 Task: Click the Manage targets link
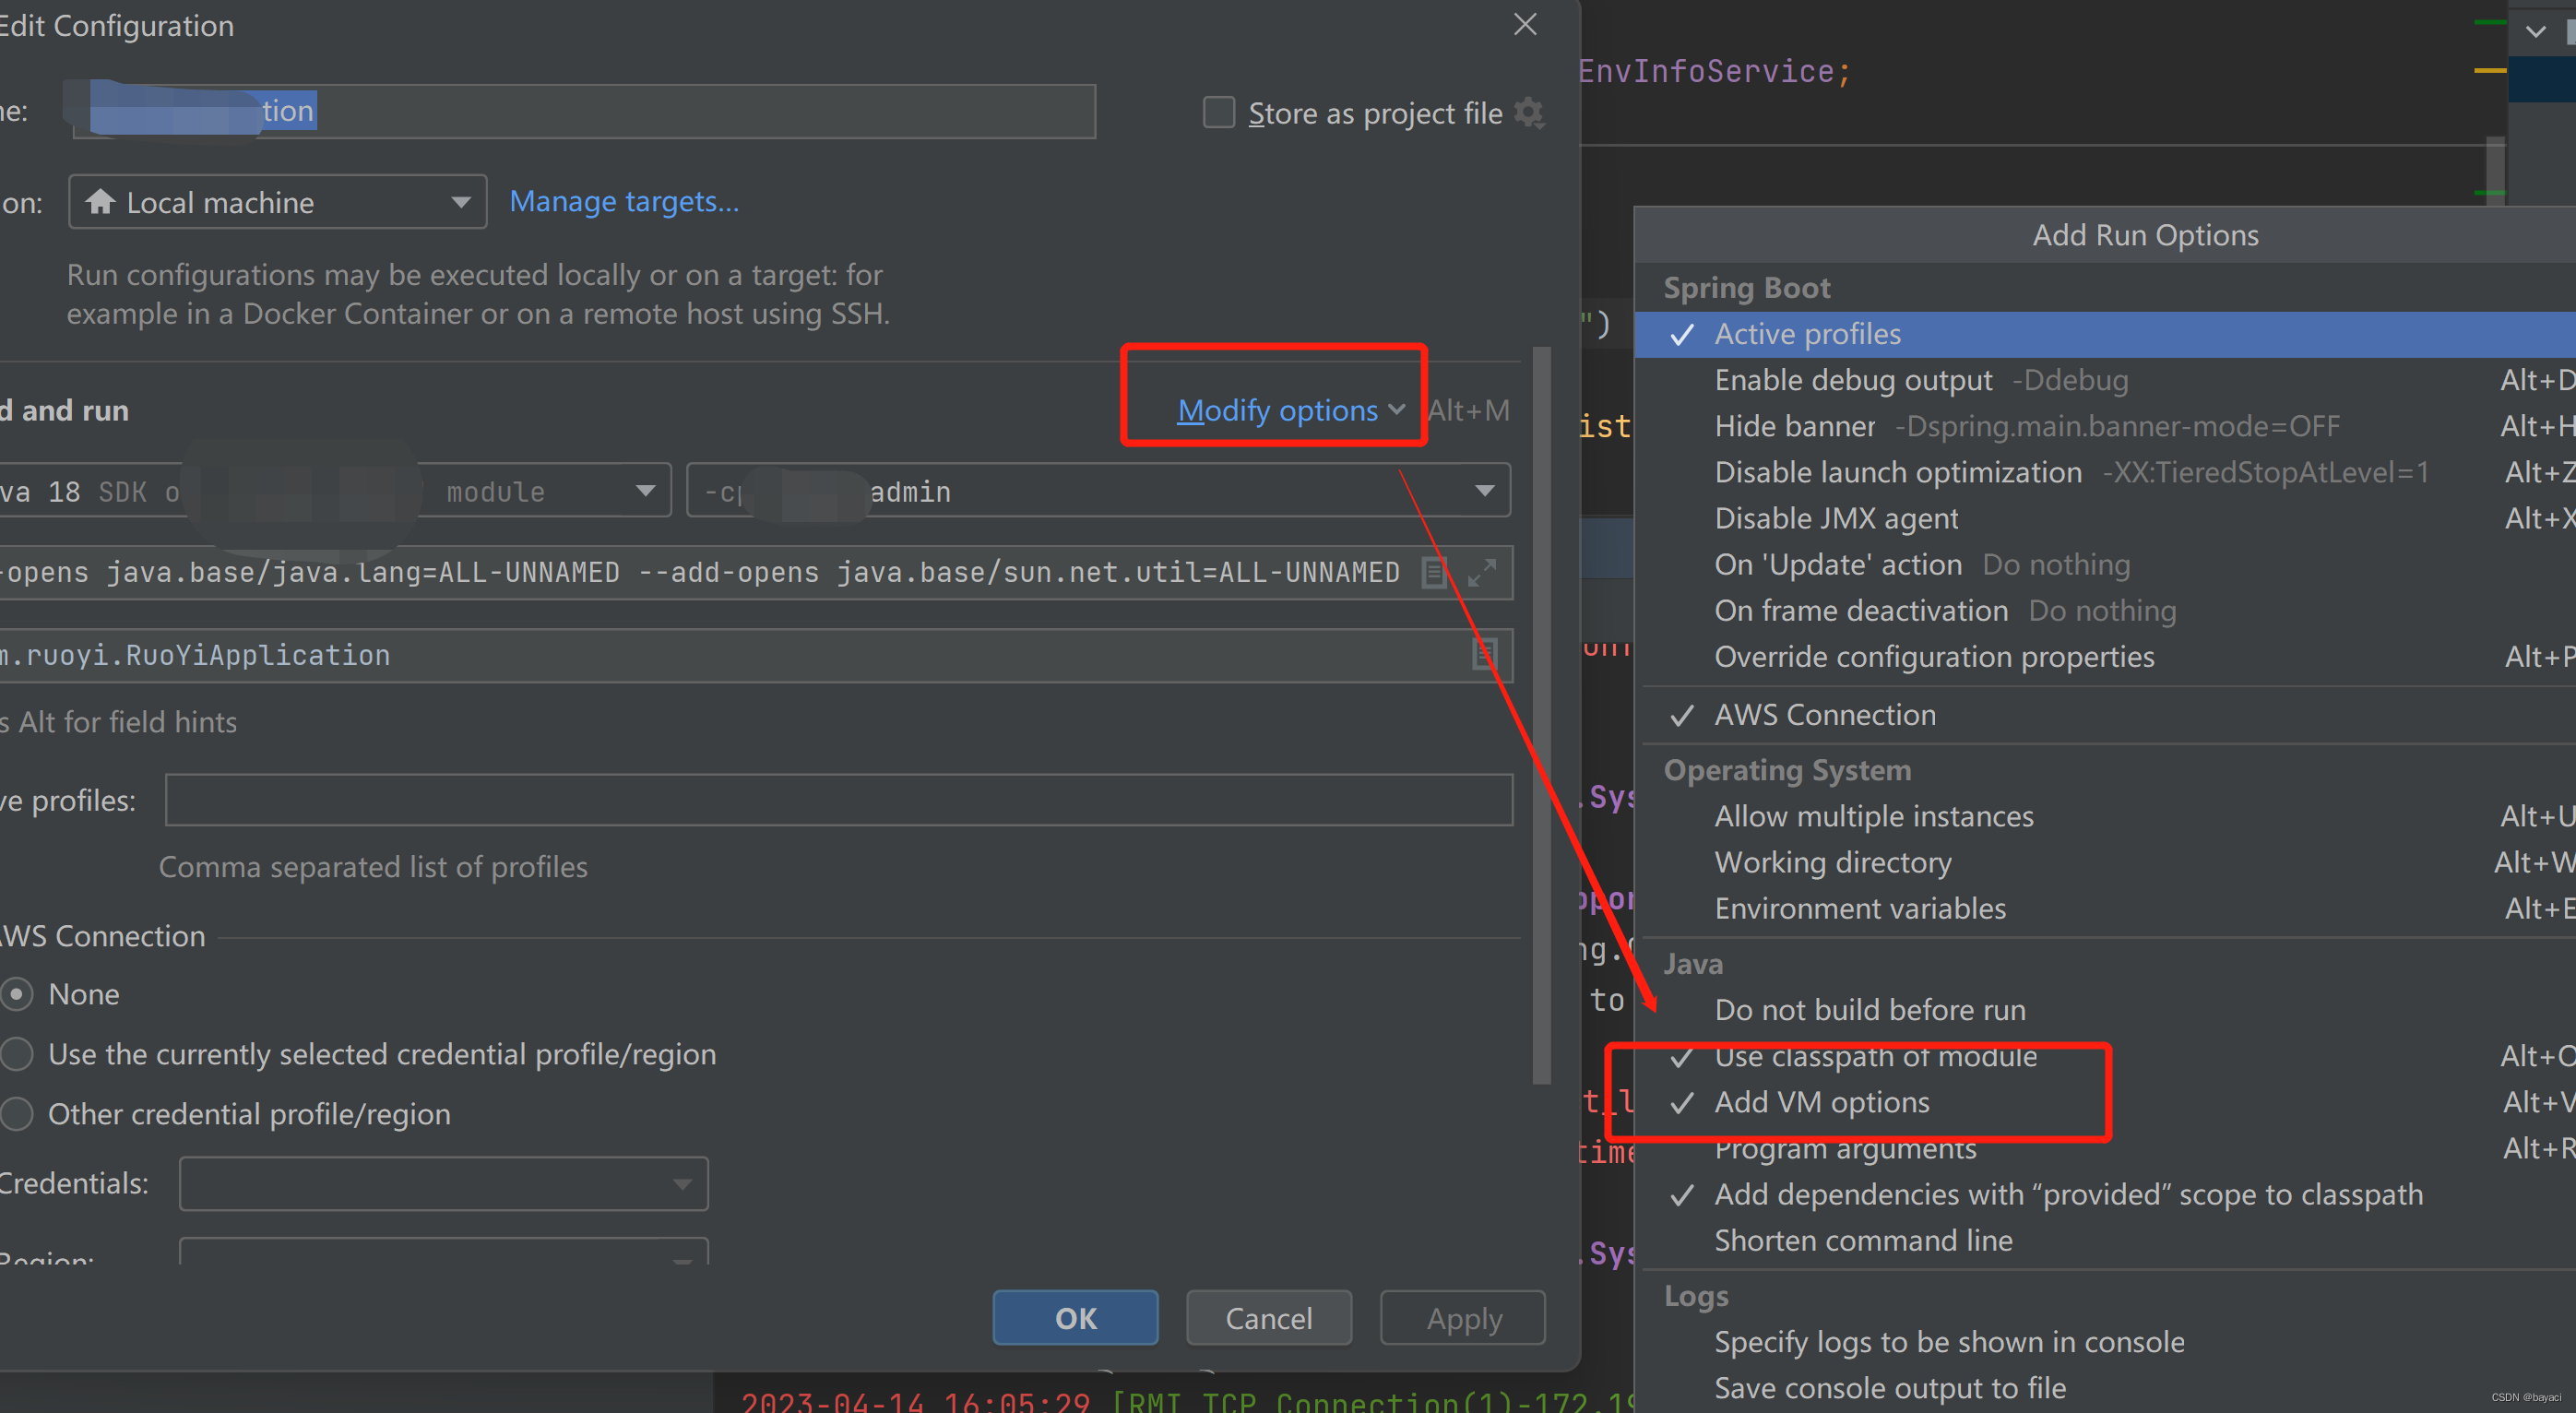624,202
